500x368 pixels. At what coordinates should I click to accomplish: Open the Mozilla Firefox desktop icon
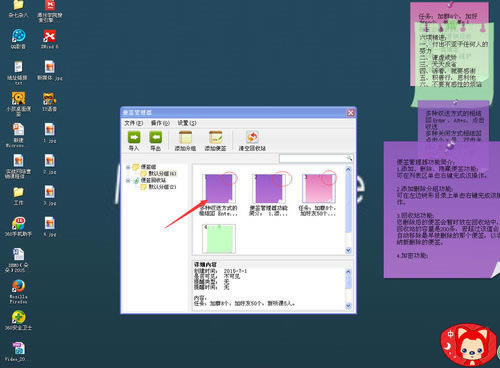click(18, 286)
